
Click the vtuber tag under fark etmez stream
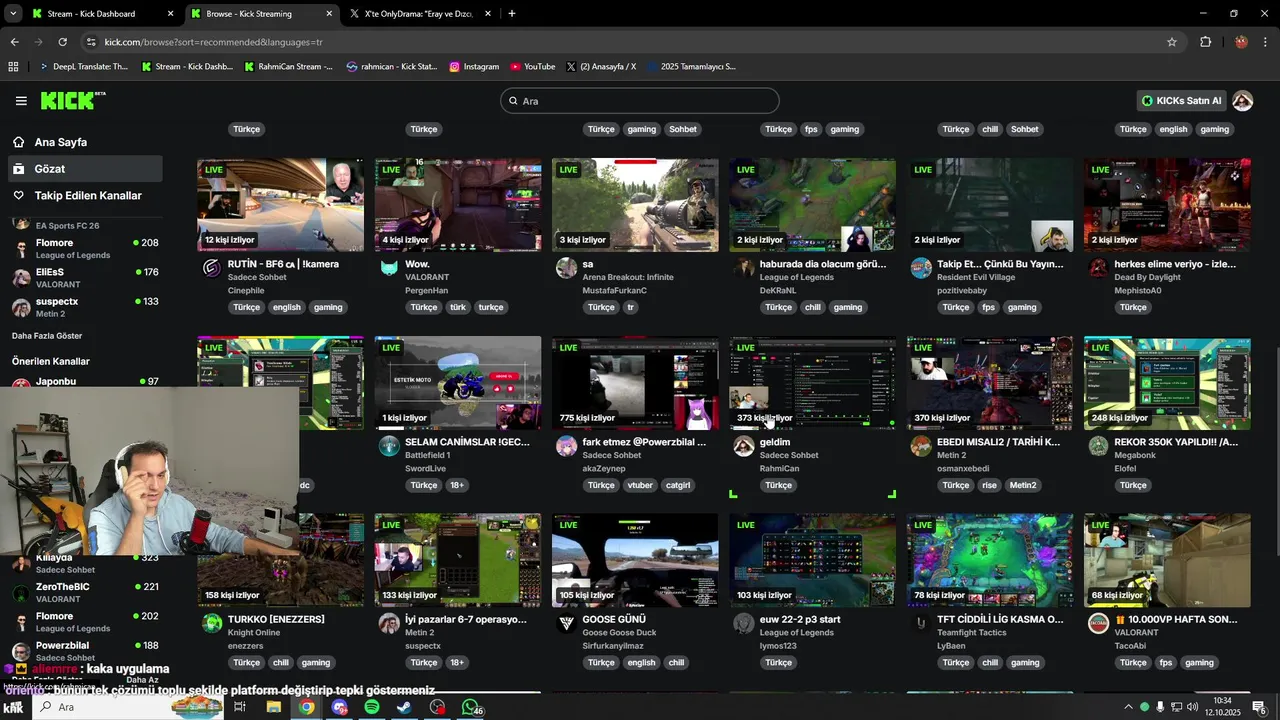(640, 485)
